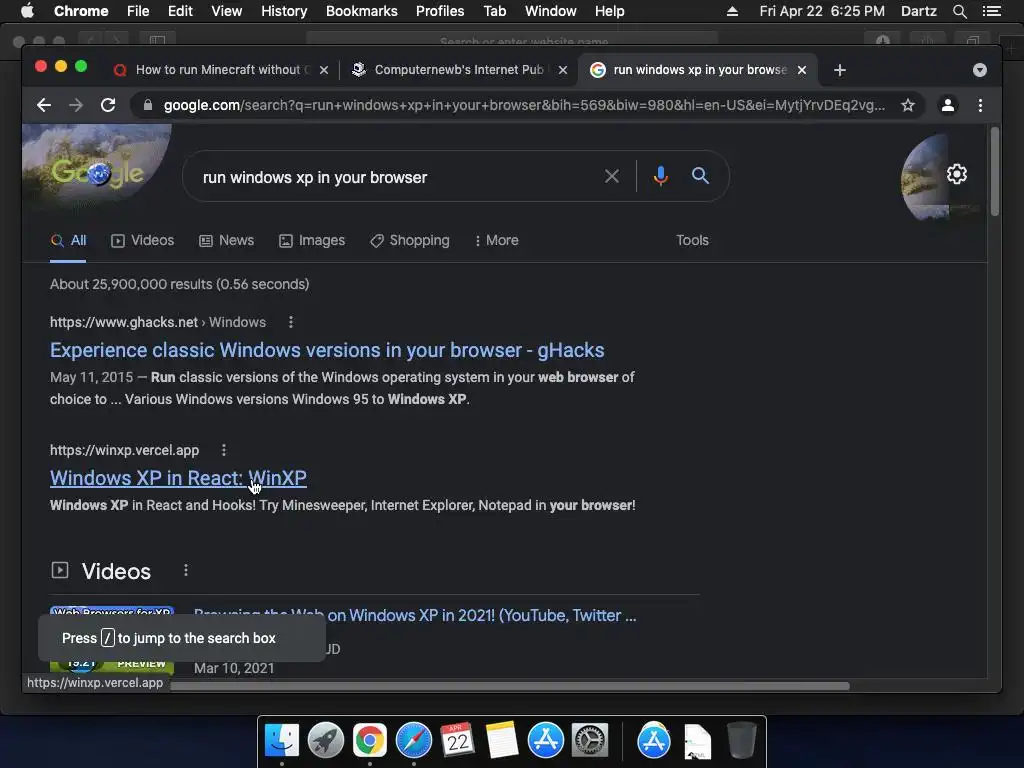This screenshot has height=768, width=1024.
Task: Close the Computernewb's Internet Pub tab
Action: tap(563, 70)
